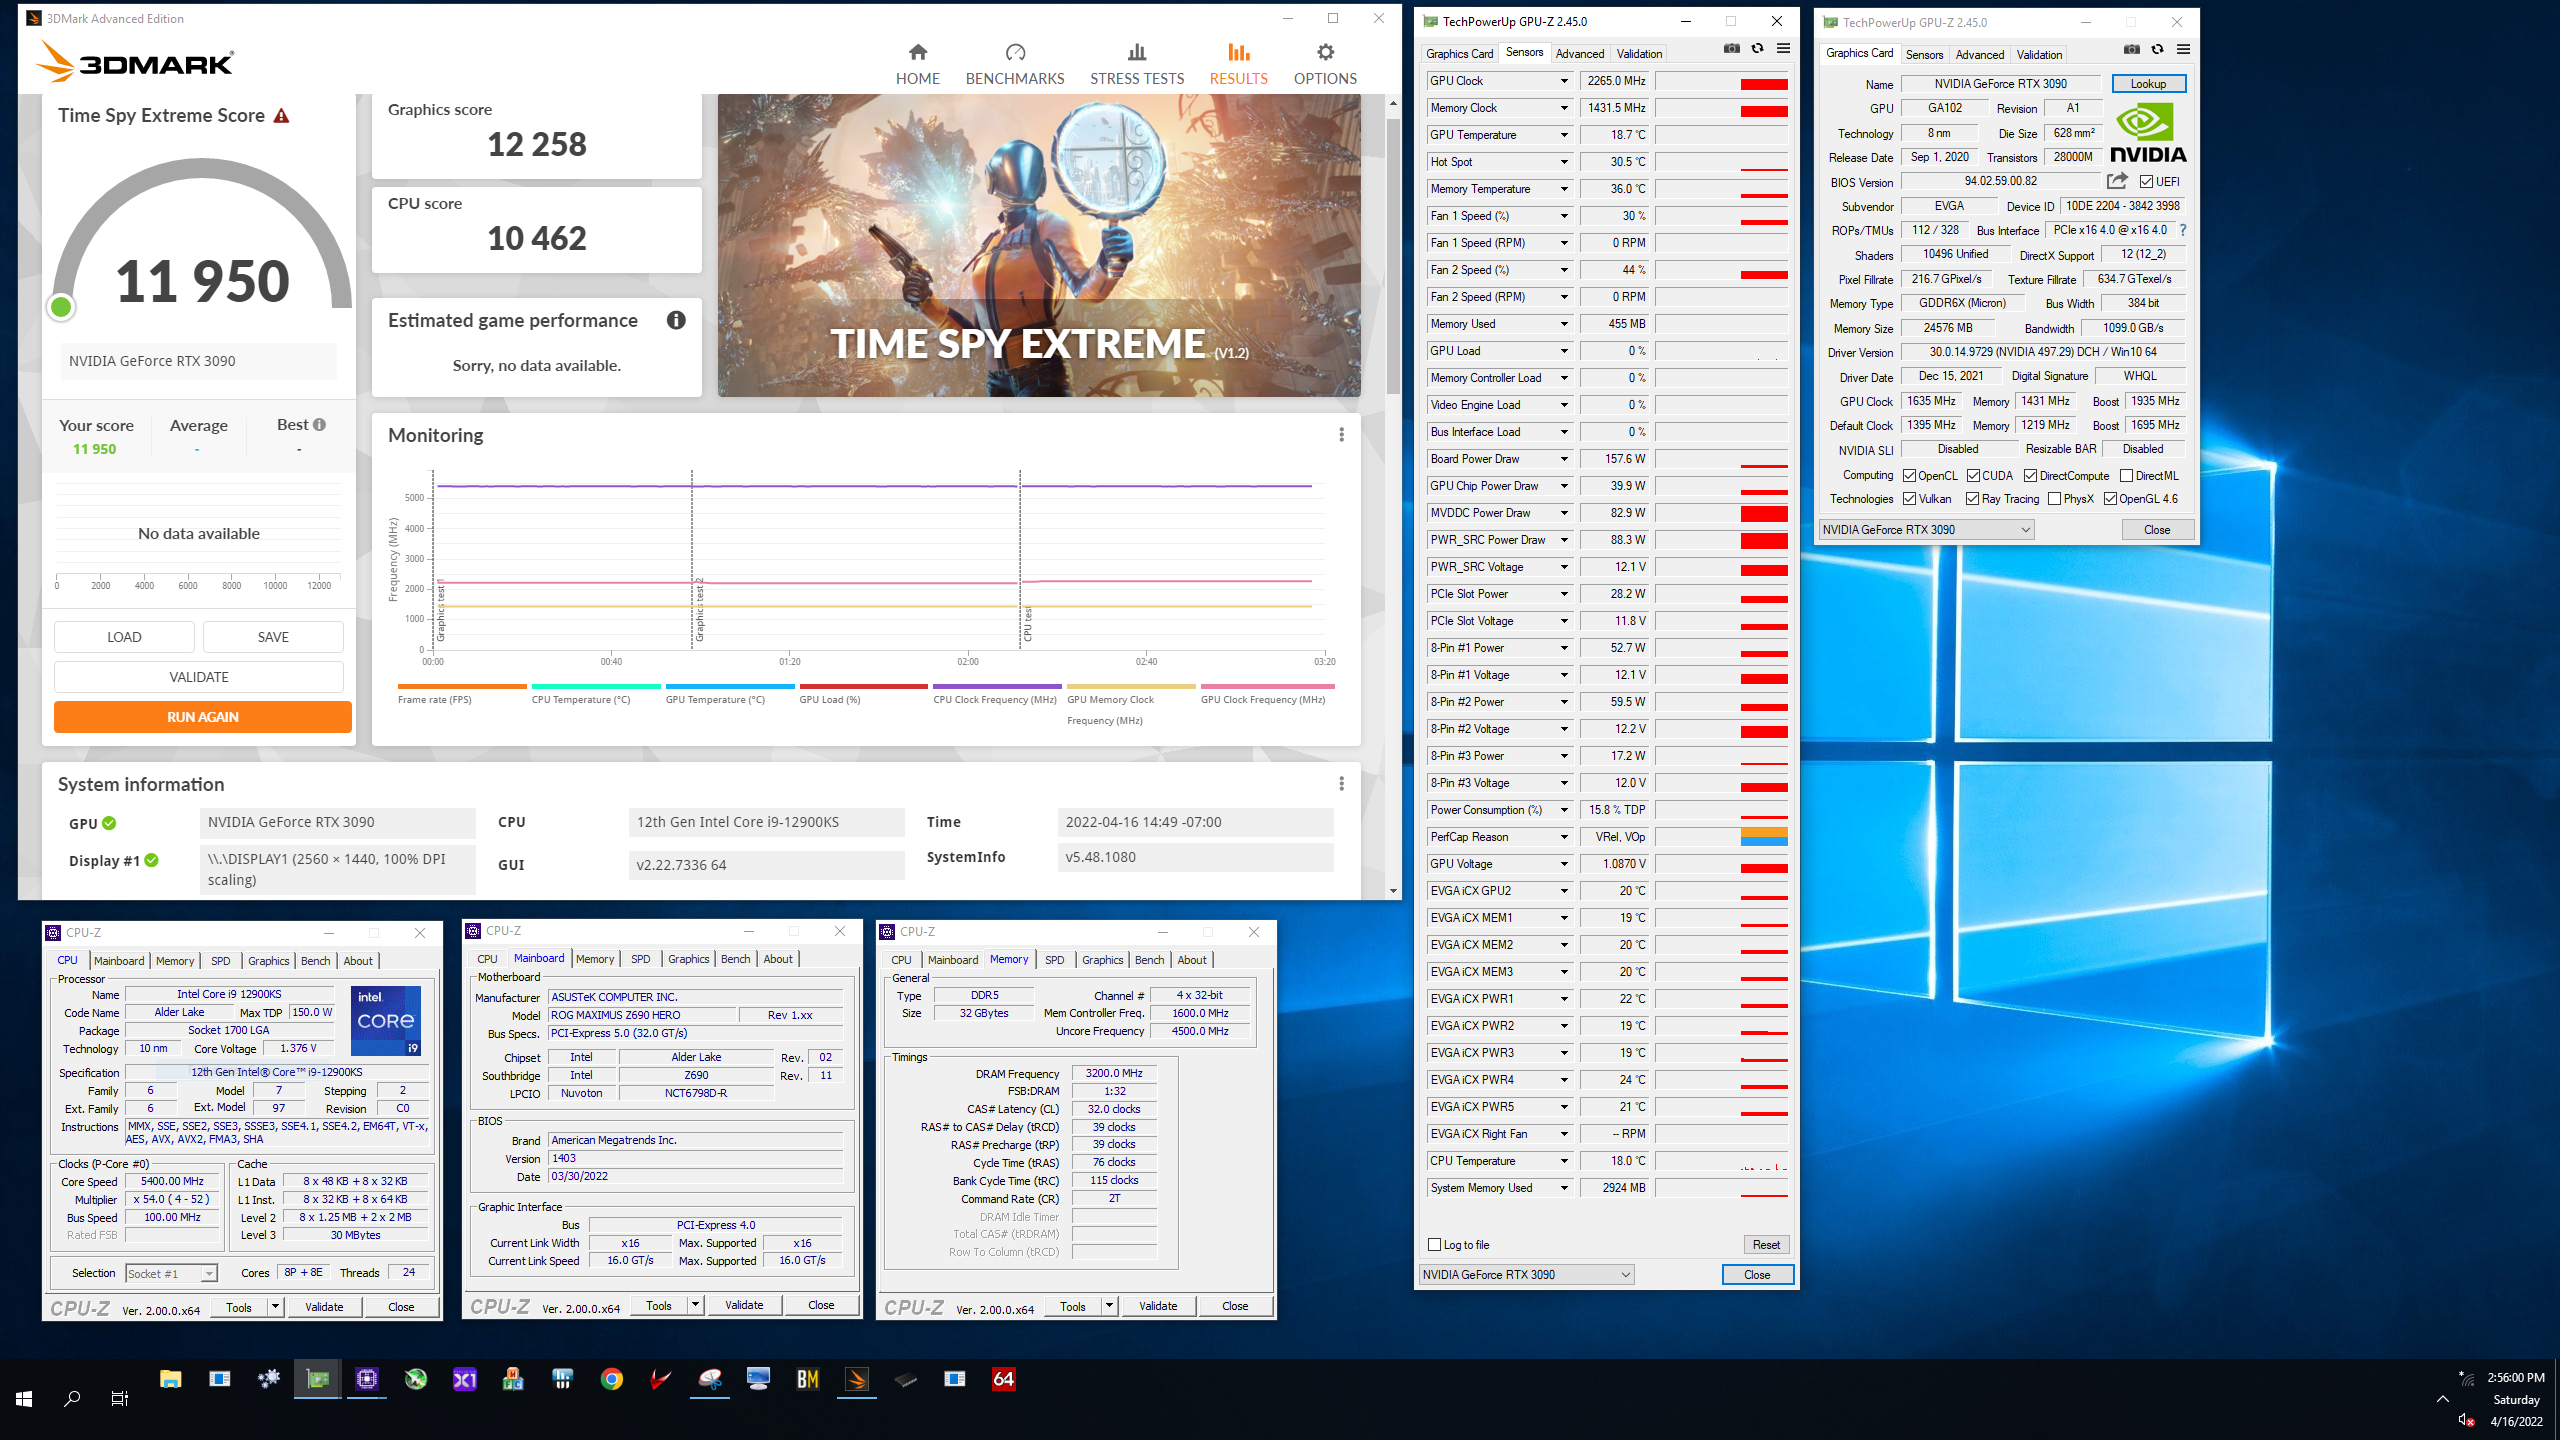
Task: Open hamburger menu in GPU-Z Graphics Card window
Action: pyautogui.click(x=2183, y=50)
